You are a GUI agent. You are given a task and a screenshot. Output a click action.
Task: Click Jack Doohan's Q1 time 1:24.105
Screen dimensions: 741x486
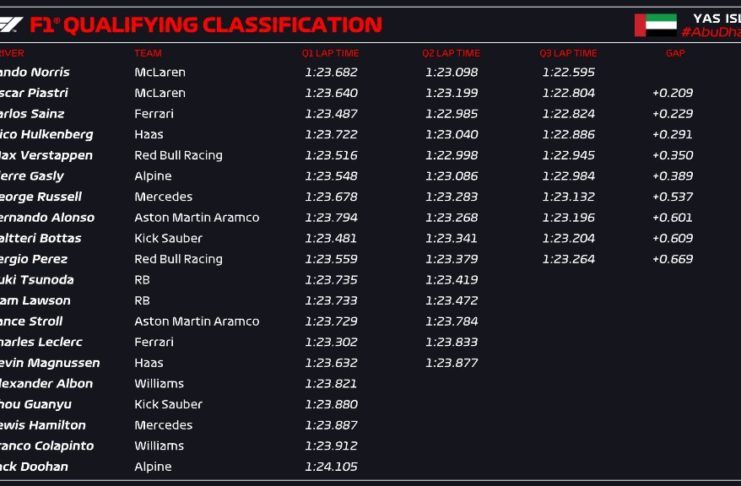tap(331, 466)
